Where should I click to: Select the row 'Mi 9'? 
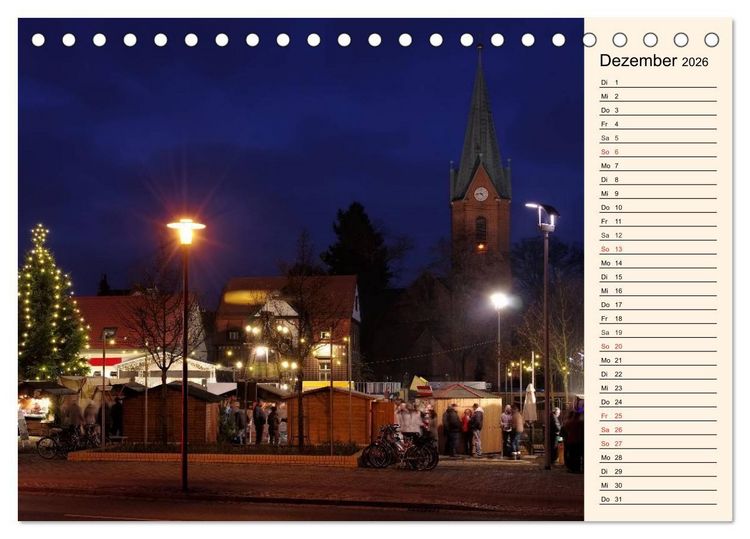[658, 193]
